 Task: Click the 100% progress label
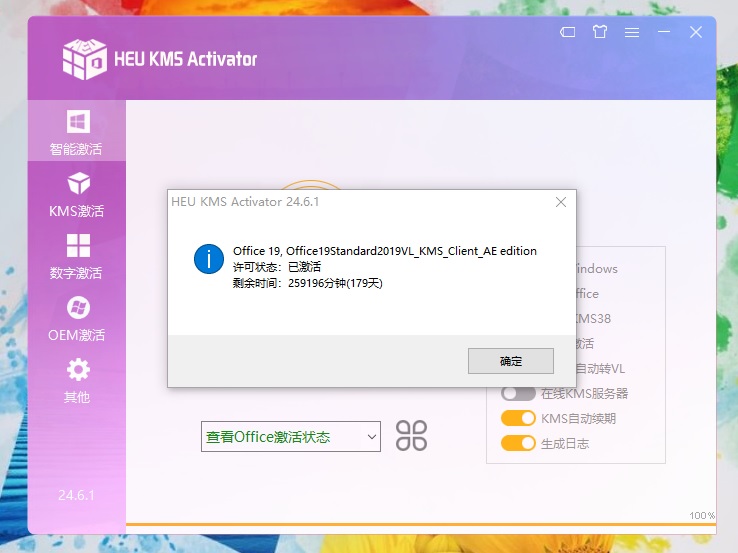(702, 515)
